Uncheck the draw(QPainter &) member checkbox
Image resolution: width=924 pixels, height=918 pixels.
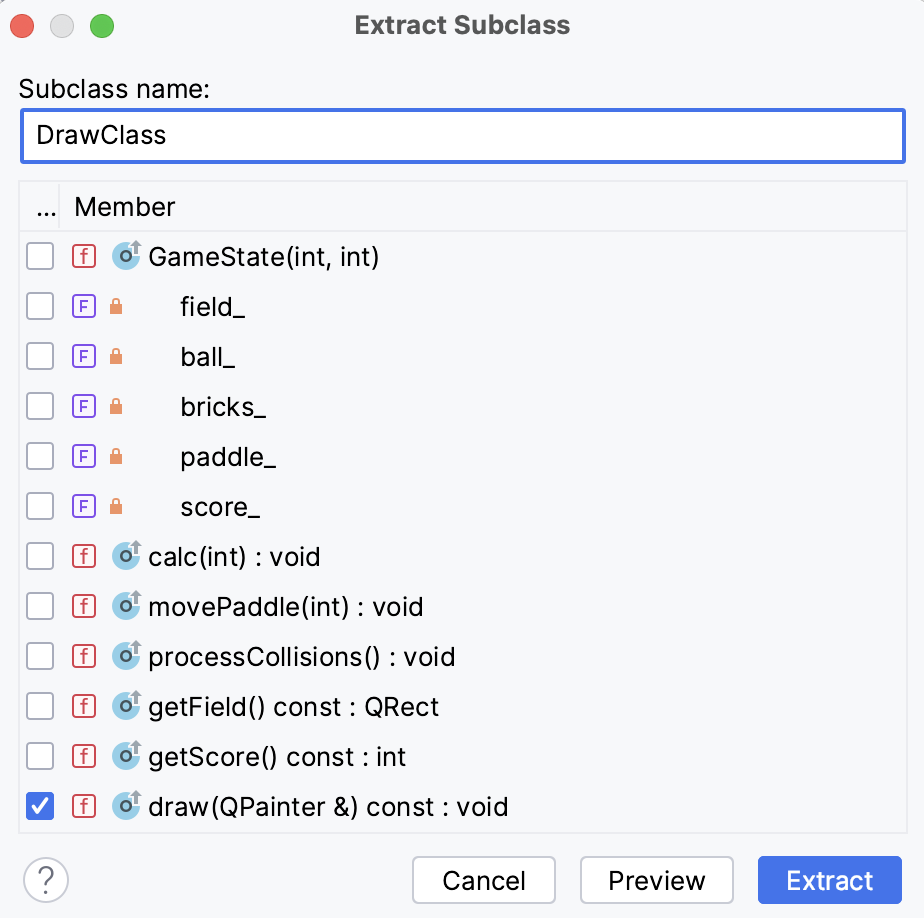[x=40, y=806]
